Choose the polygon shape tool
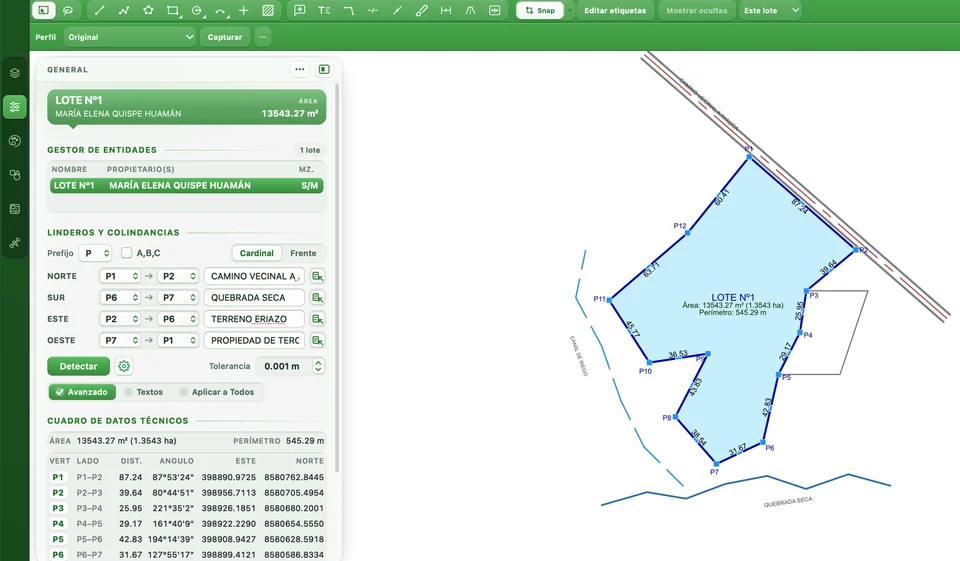 point(148,10)
